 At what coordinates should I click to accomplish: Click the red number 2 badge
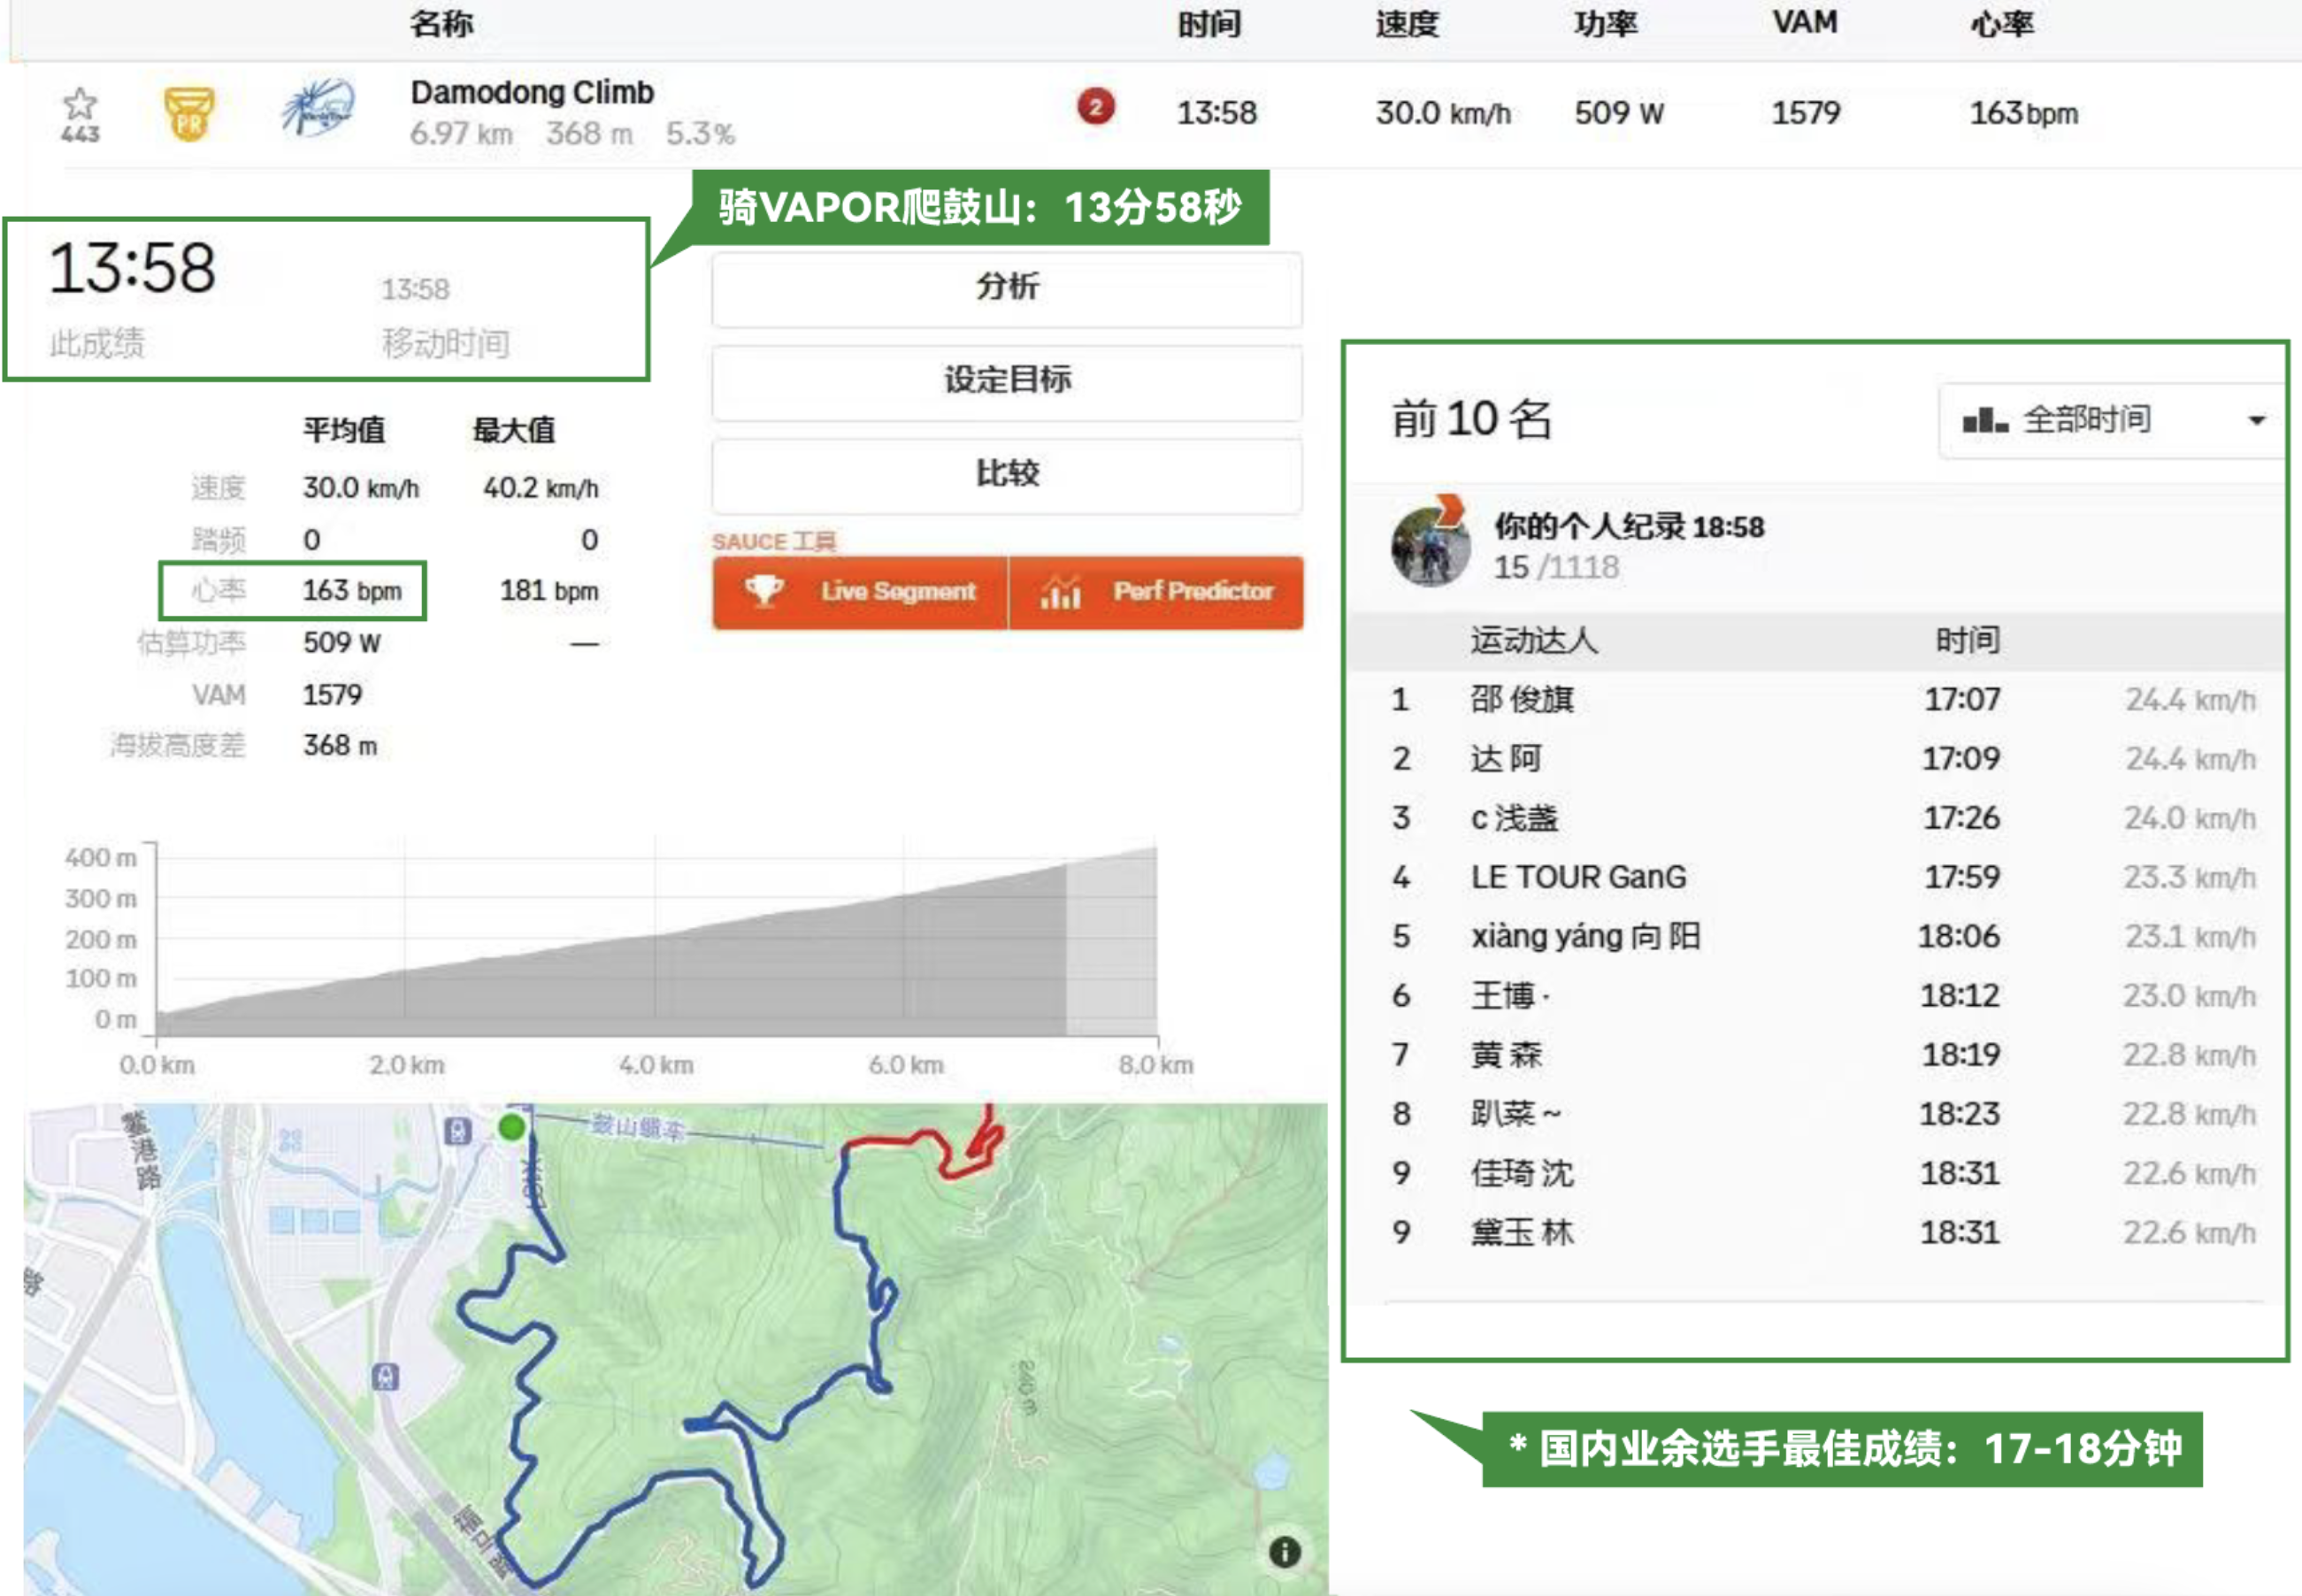click(1096, 107)
